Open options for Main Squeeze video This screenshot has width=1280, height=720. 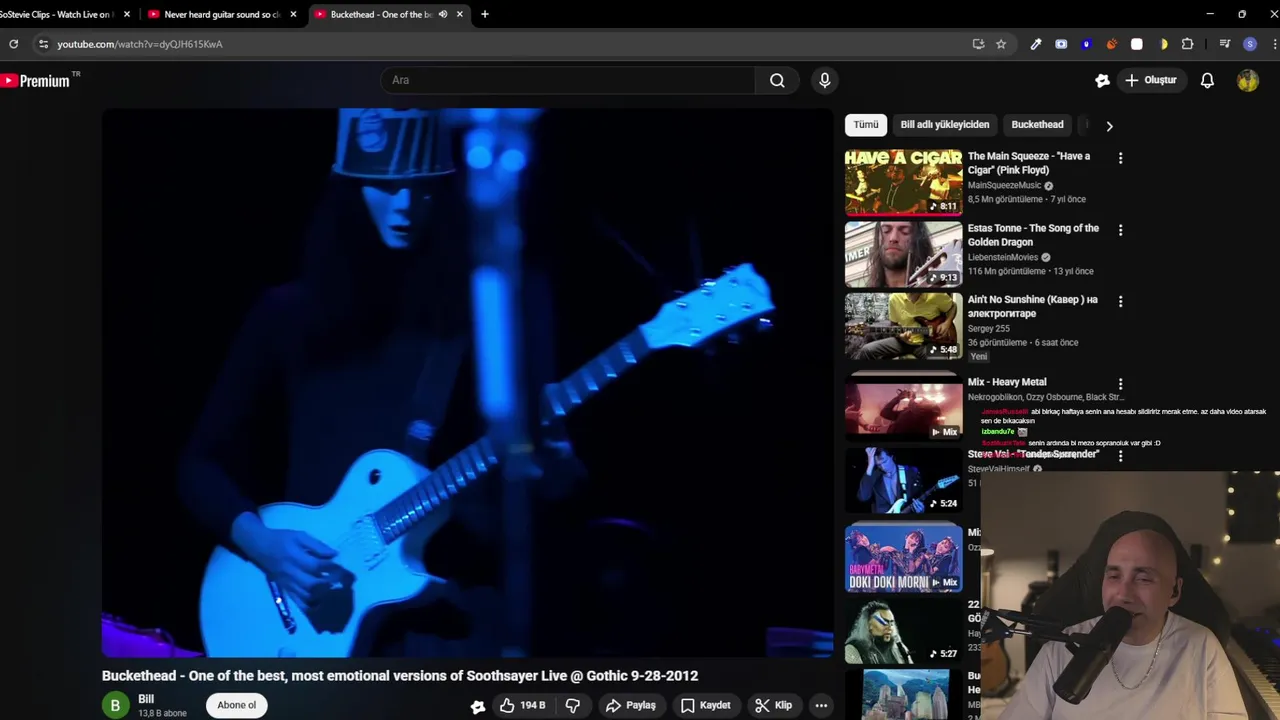coord(1120,158)
